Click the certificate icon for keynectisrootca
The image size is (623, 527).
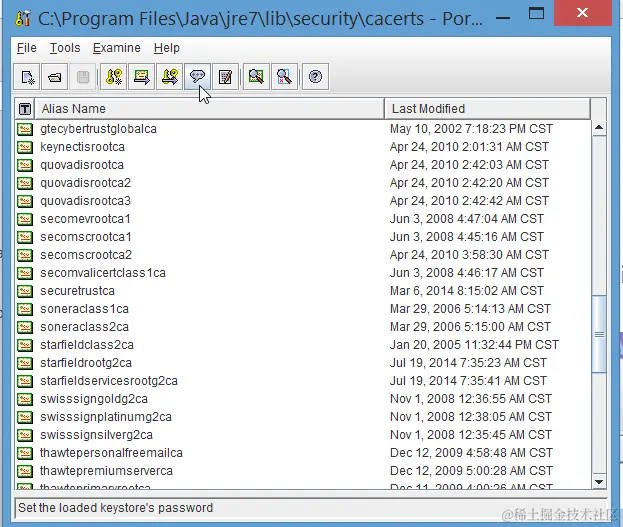[25, 147]
